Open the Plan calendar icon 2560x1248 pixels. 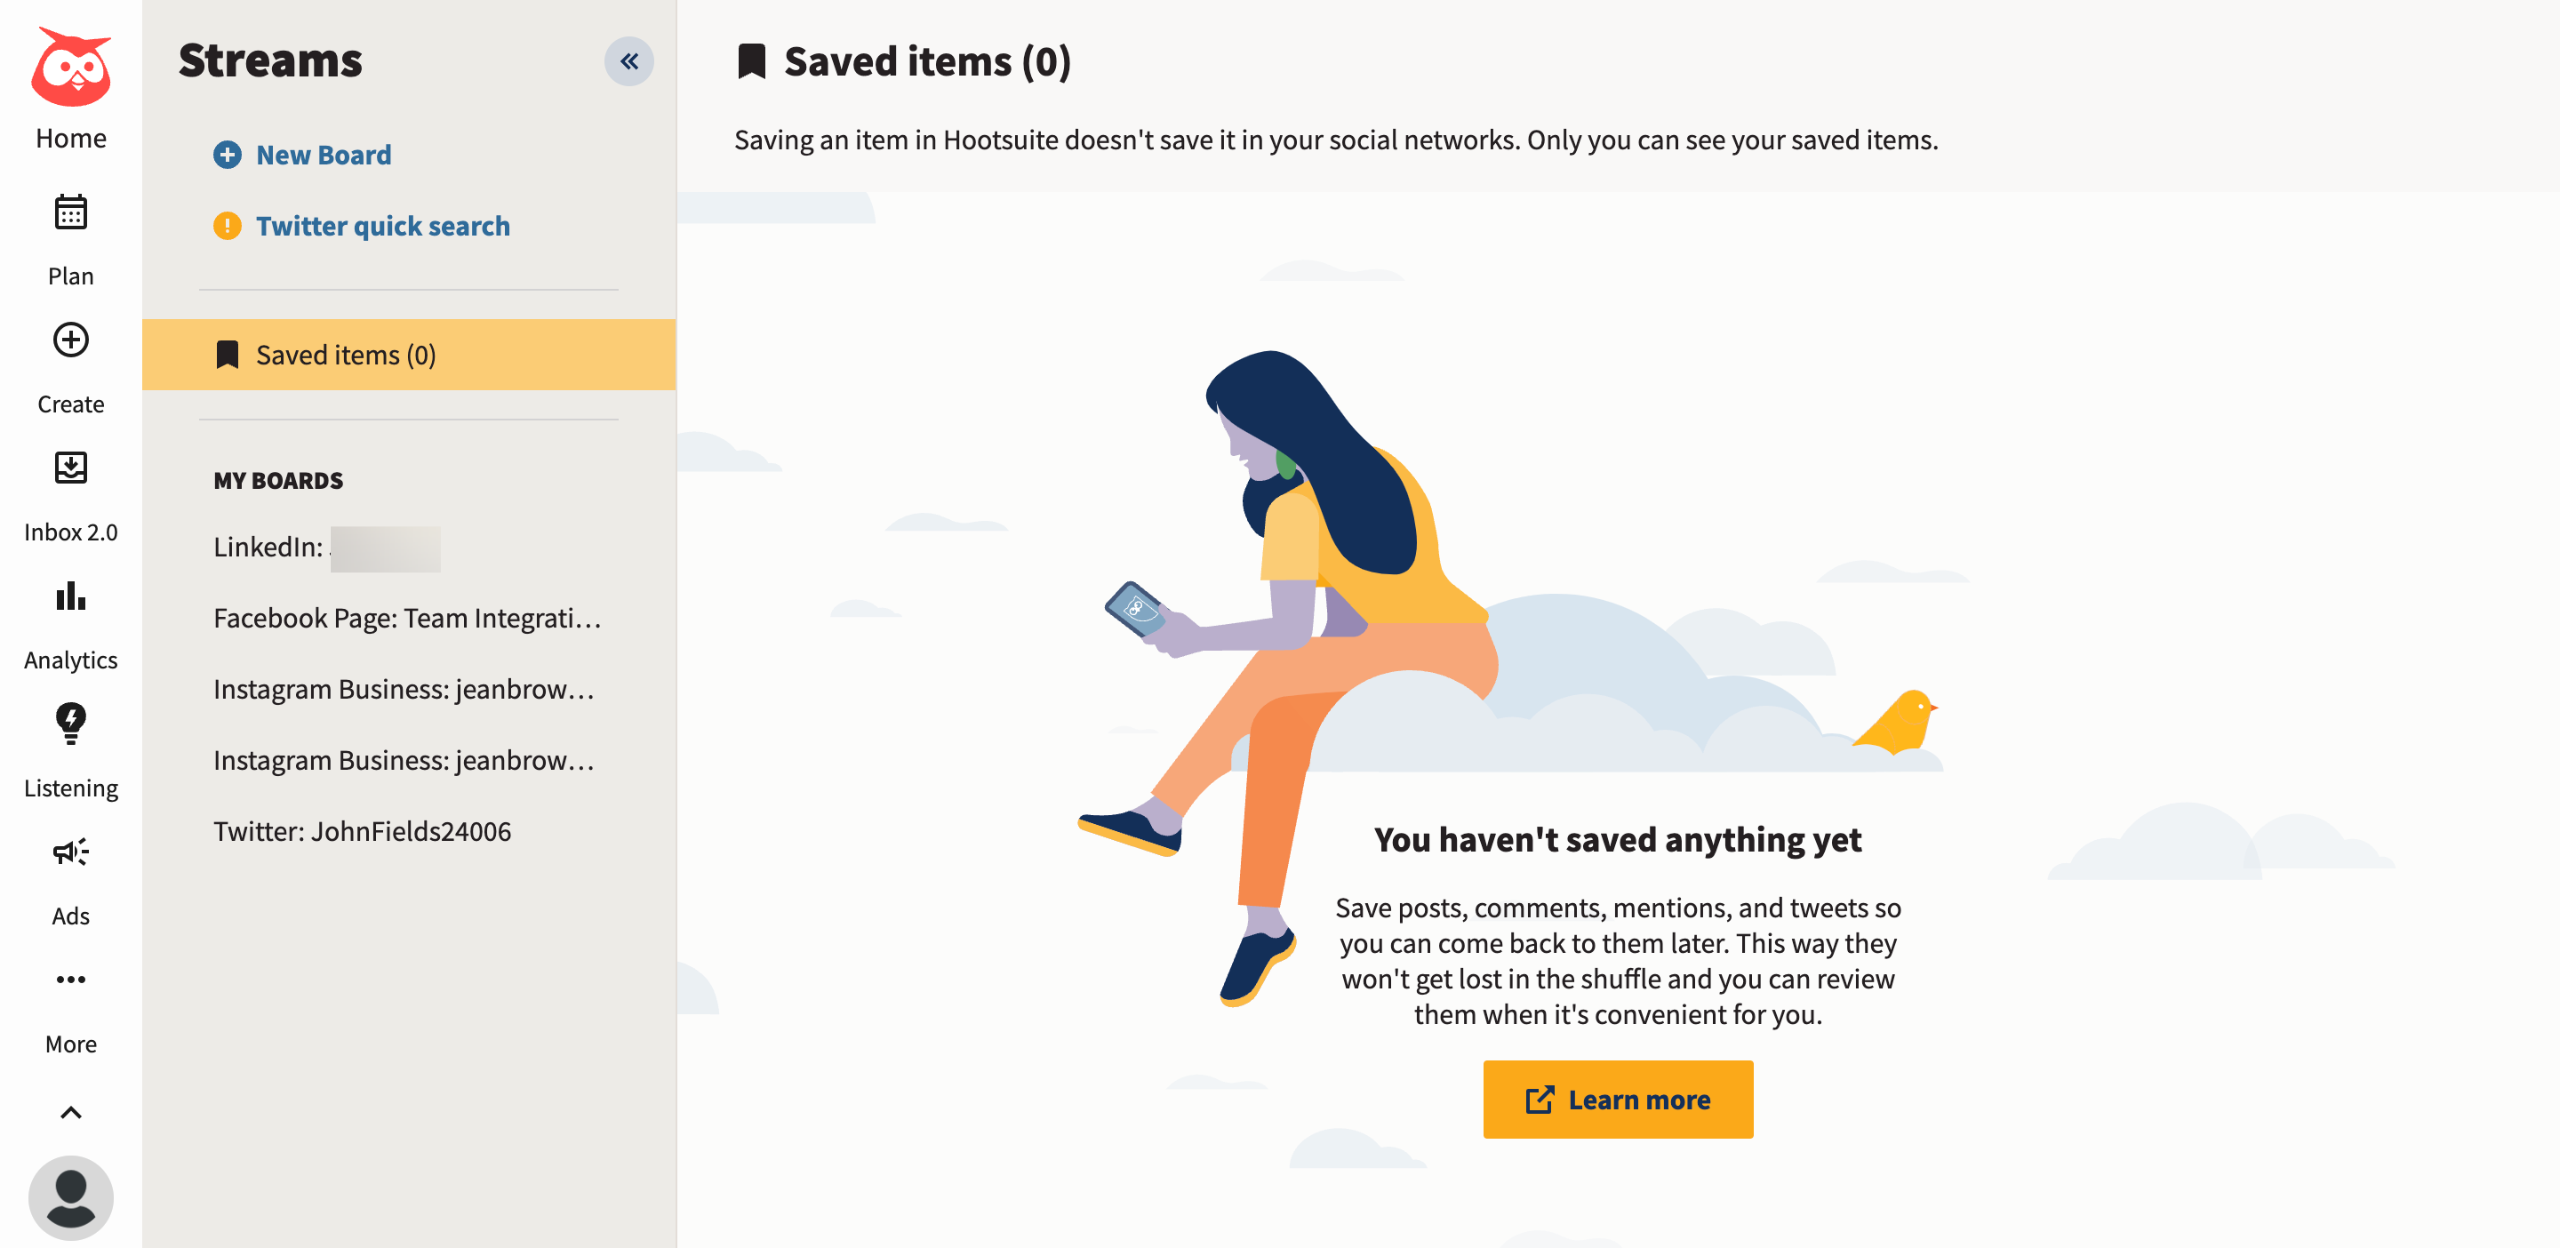(x=71, y=212)
